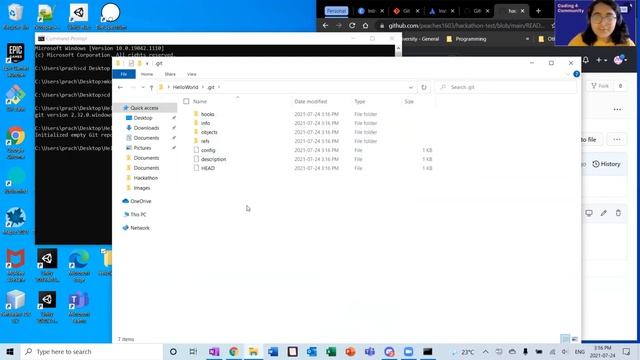Select the description file
The height and width of the screenshot is (360, 640).
pos(213,159)
